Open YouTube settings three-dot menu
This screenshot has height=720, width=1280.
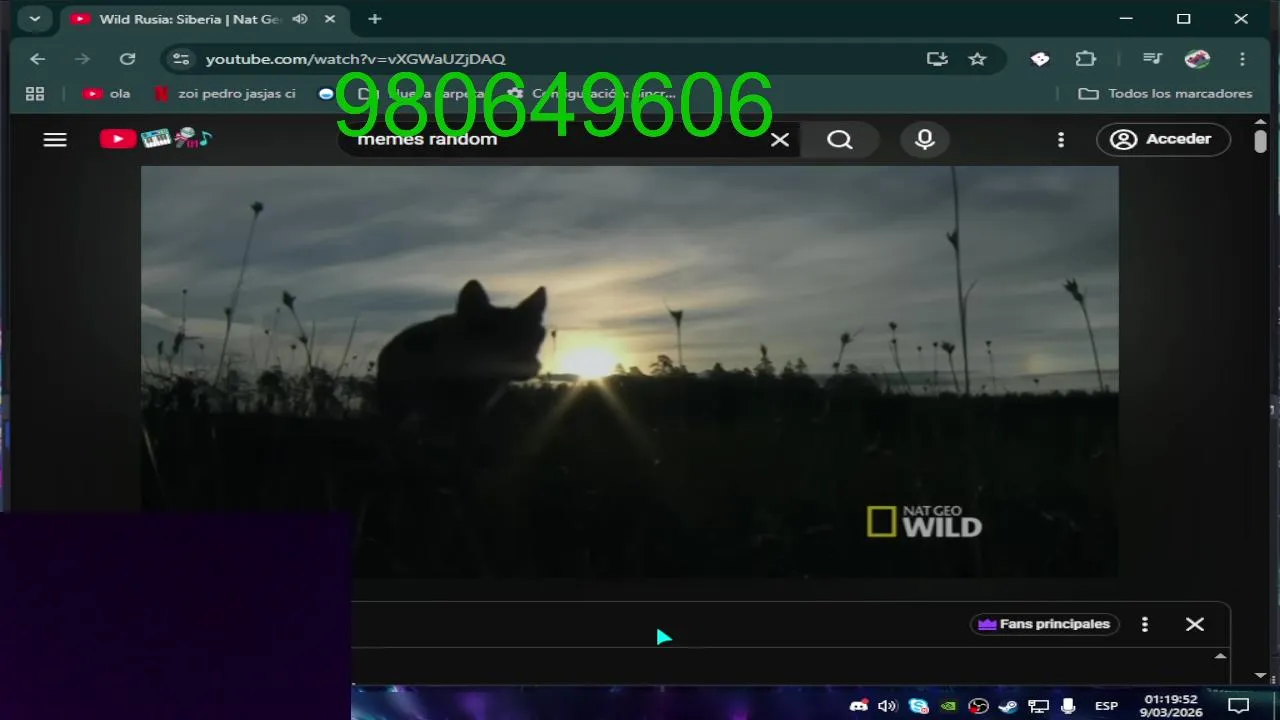pos(1061,140)
